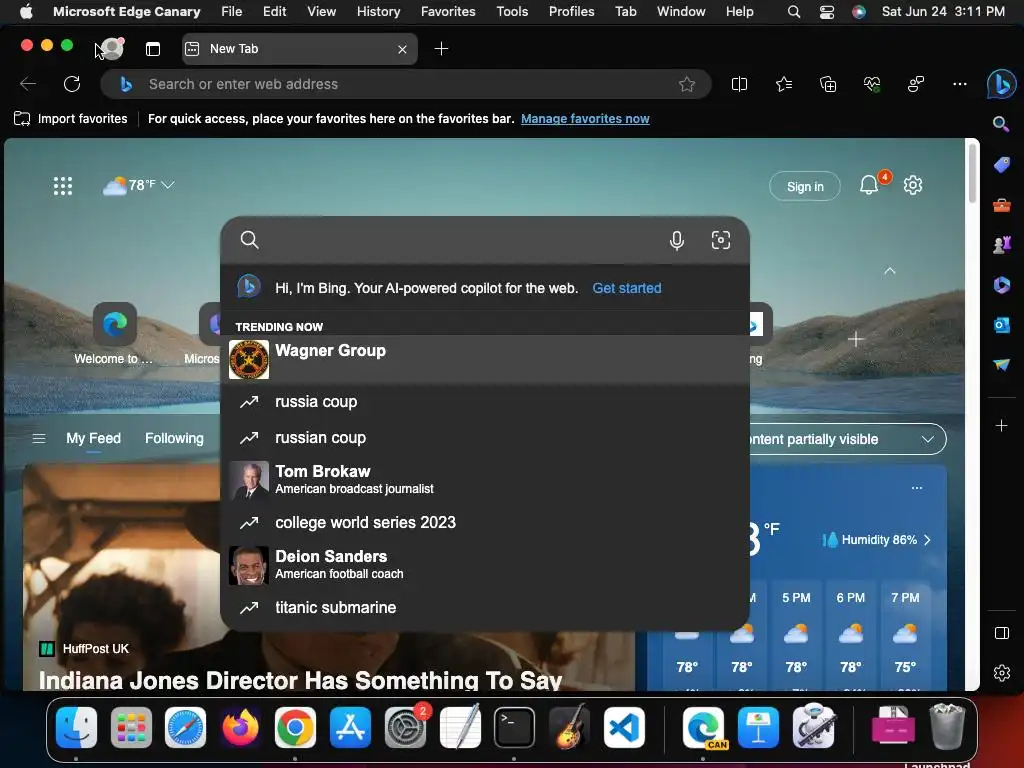Open split screen icon in toolbar
The image size is (1024, 768).
(739, 84)
